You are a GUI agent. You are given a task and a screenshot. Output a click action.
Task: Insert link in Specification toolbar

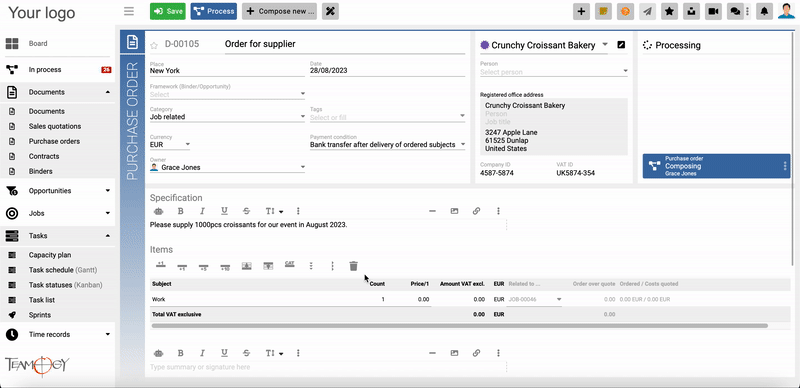pyautogui.click(x=477, y=211)
